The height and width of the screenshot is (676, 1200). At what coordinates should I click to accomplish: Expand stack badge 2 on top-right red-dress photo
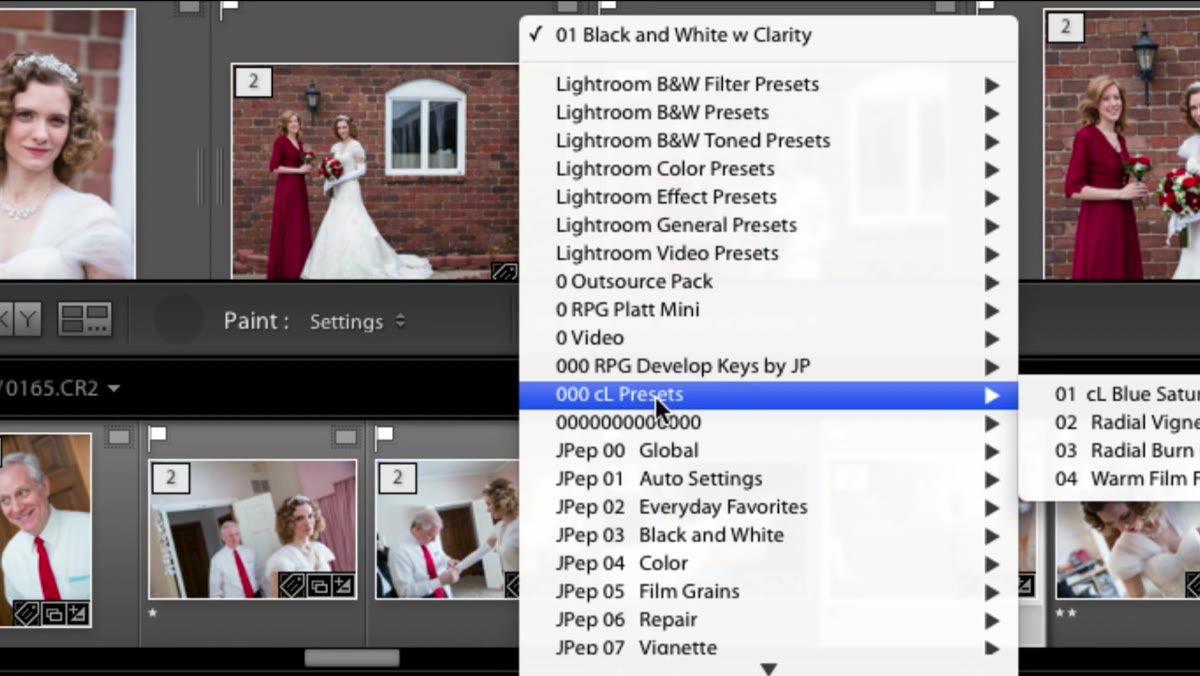click(x=1065, y=27)
